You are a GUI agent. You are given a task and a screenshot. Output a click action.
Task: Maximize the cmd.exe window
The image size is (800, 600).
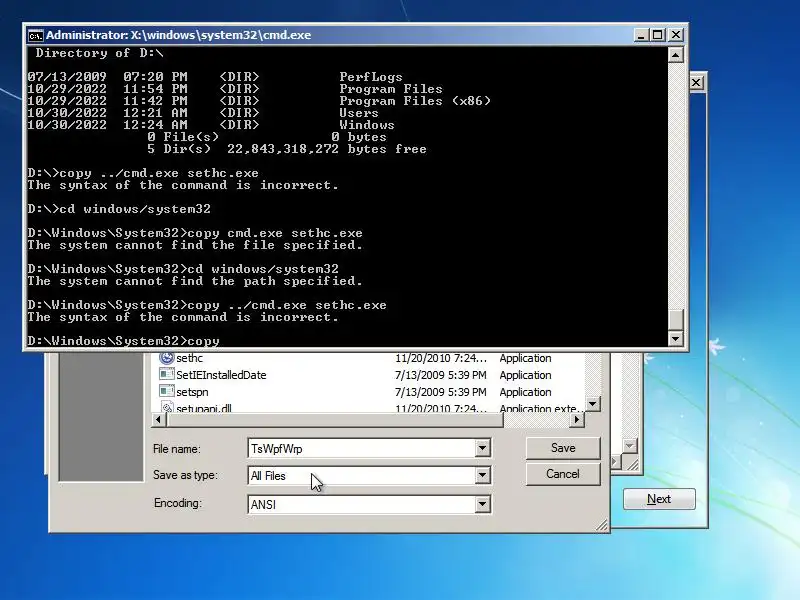tap(658, 35)
